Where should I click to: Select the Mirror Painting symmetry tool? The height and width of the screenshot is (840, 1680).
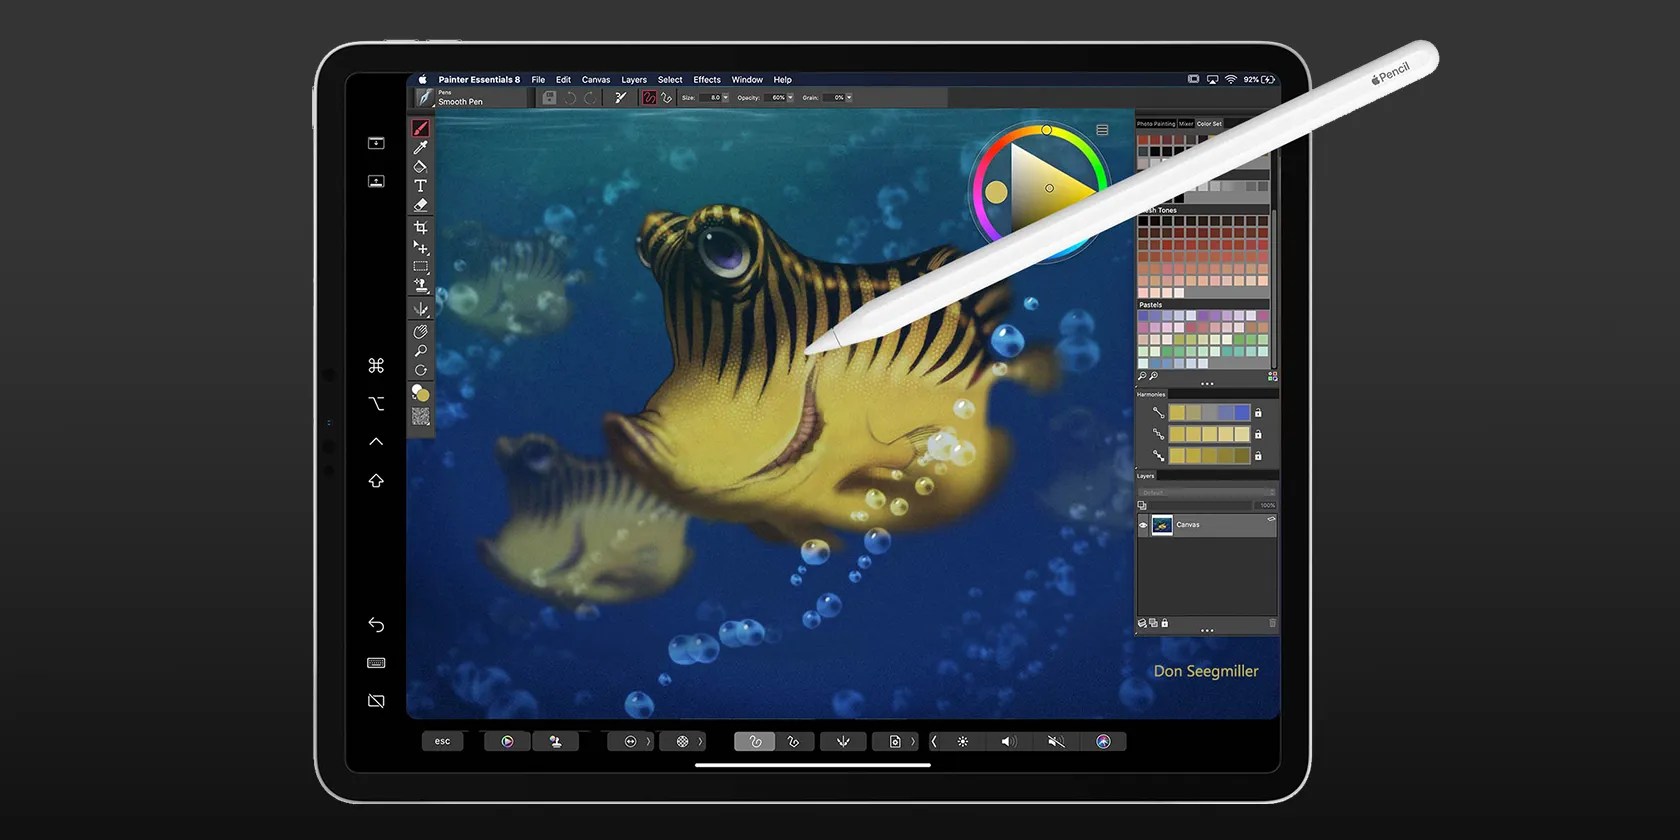click(x=421, y=309)
